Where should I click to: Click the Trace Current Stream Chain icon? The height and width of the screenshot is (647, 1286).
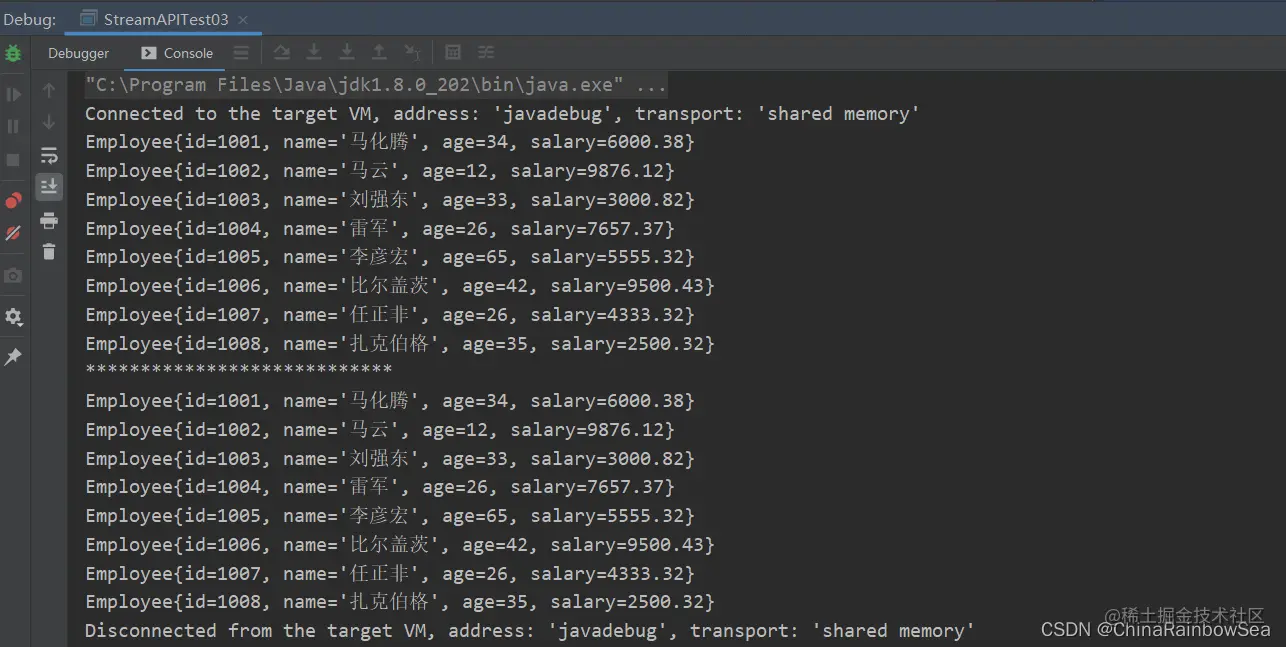tap(486, 52)
